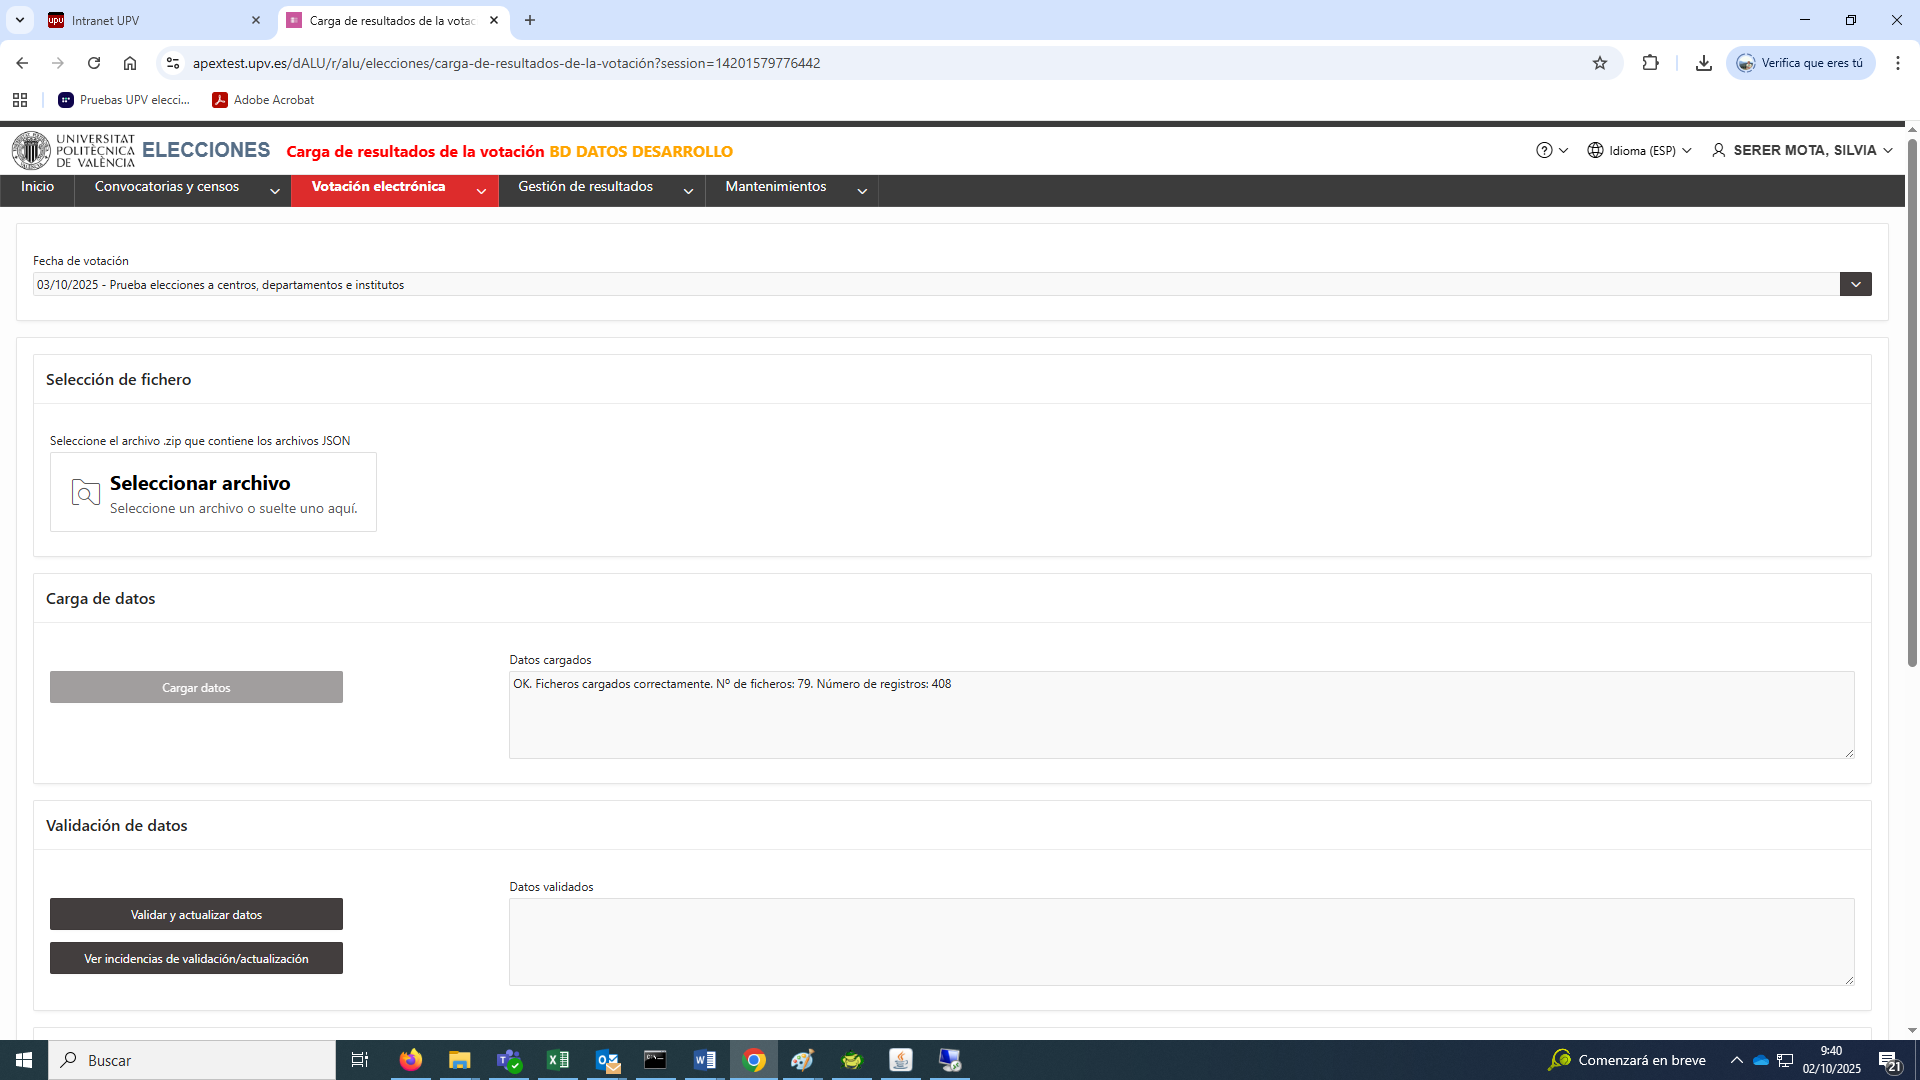Open the Chrome downloads icon

click(1704, 63)
